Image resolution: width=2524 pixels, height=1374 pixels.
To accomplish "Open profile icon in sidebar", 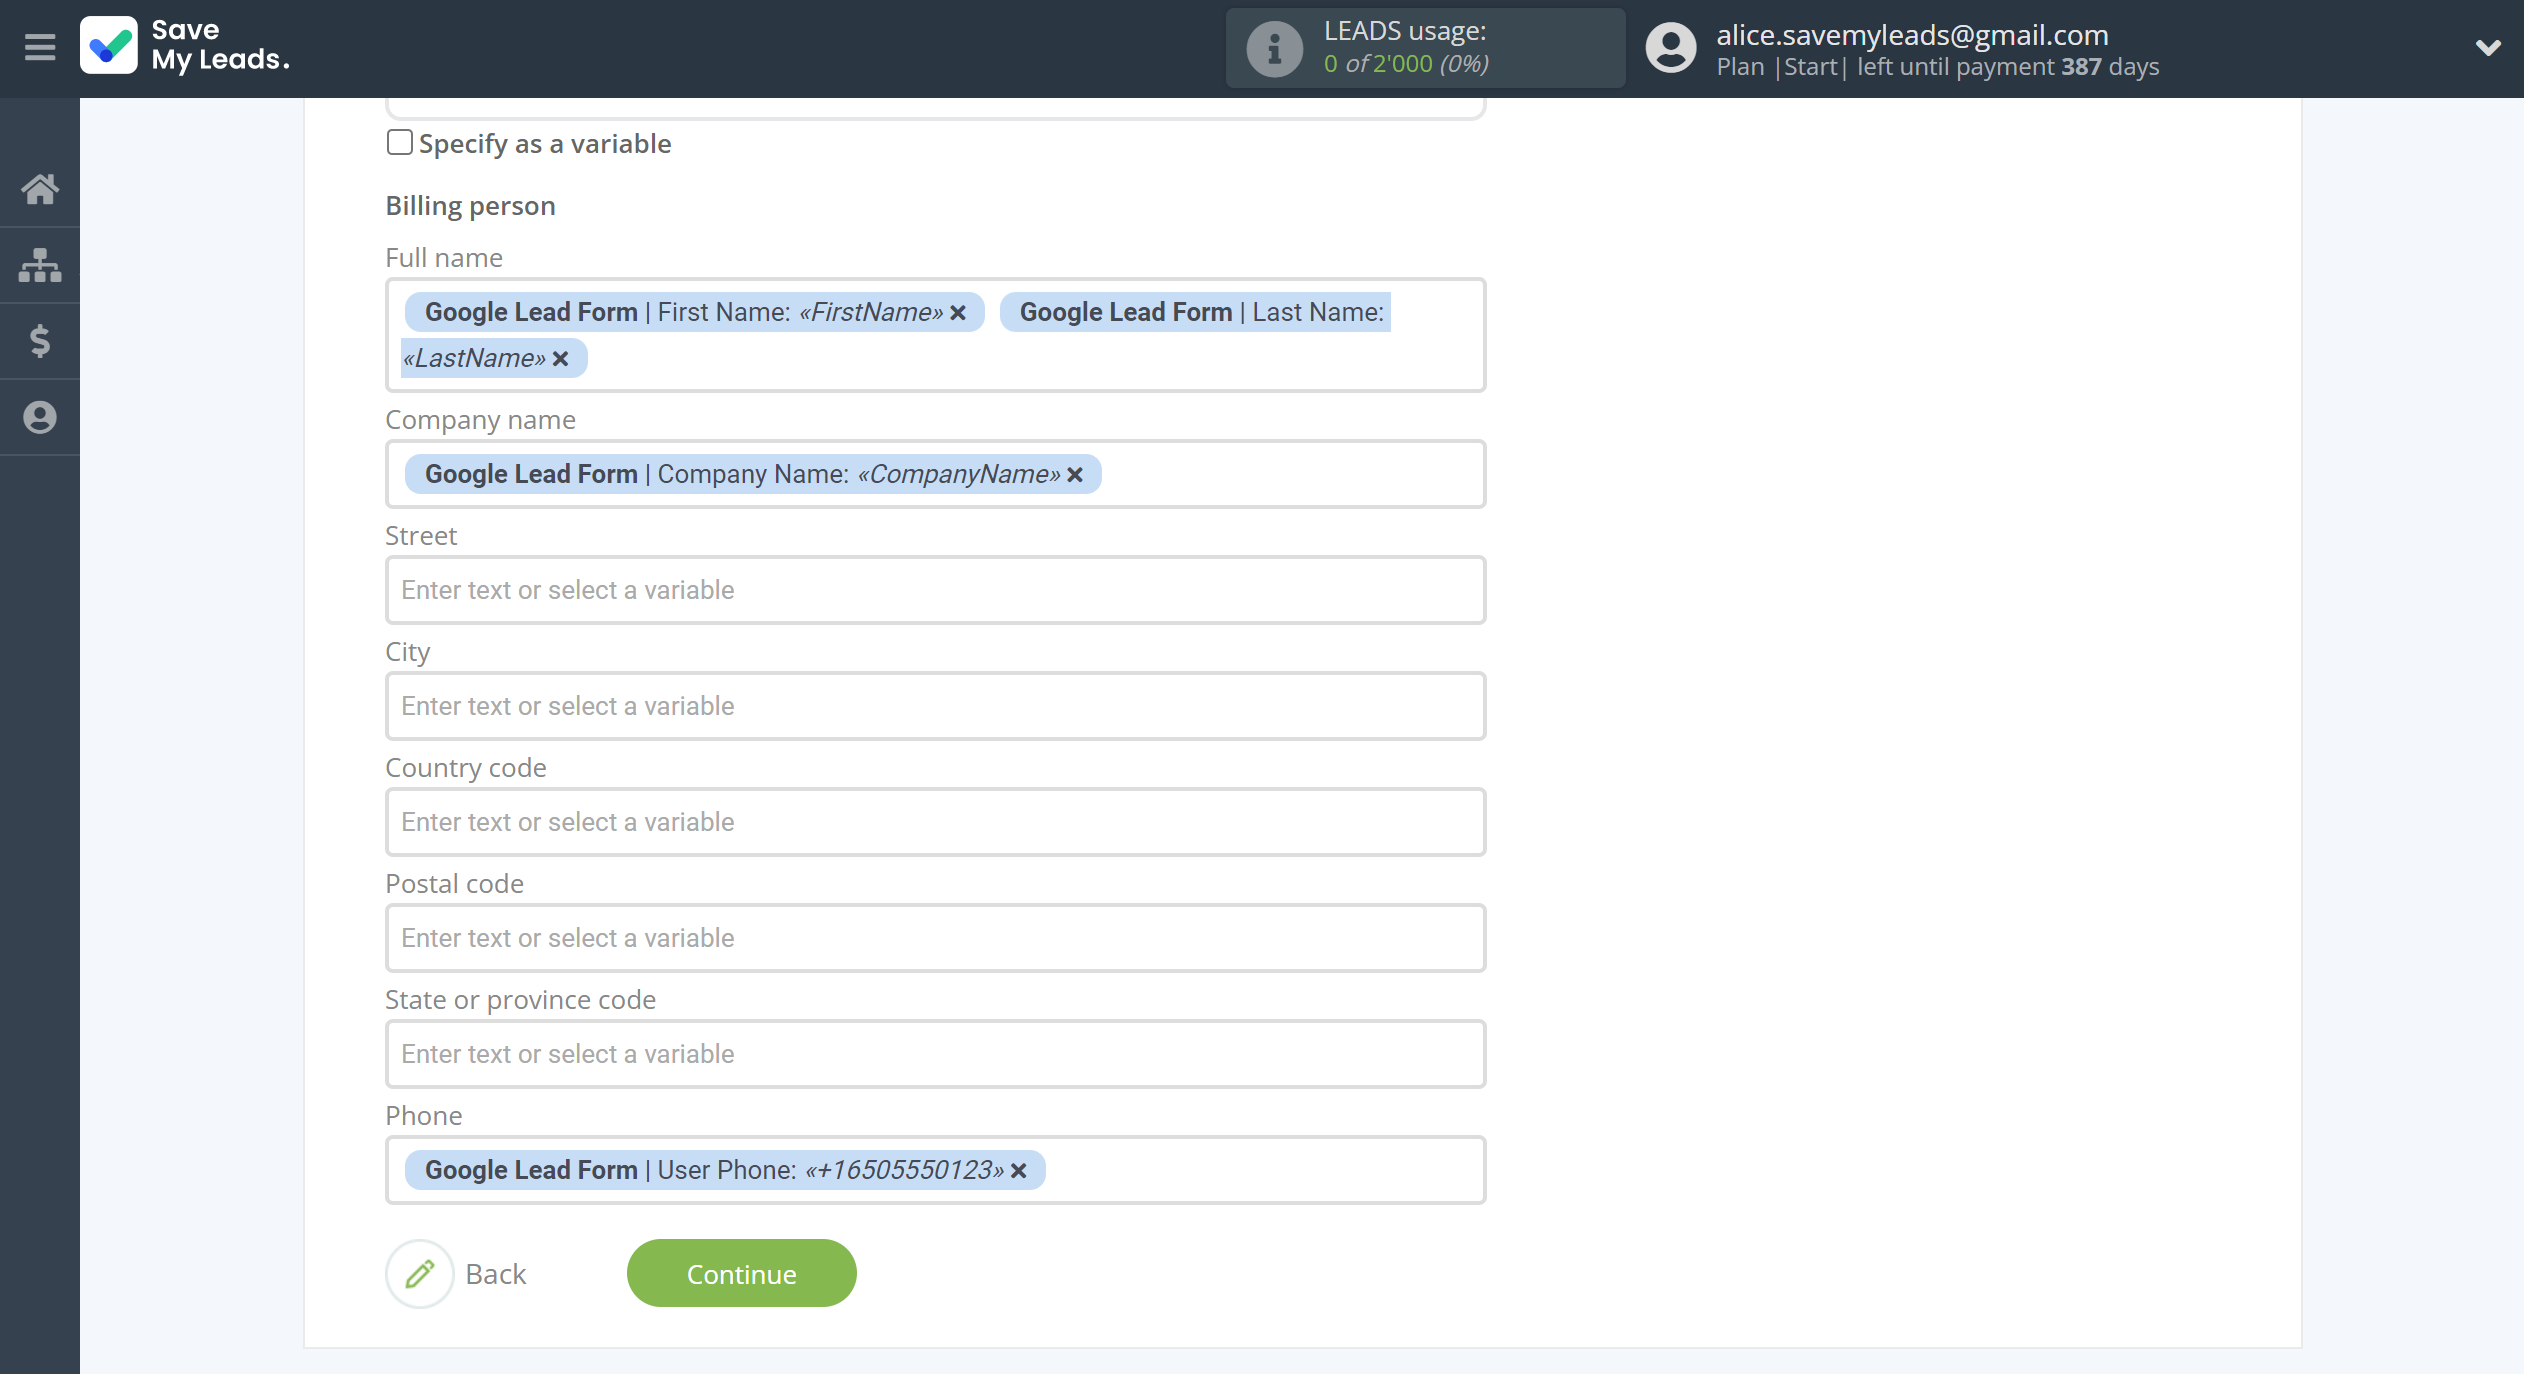I will coord(40,417).
